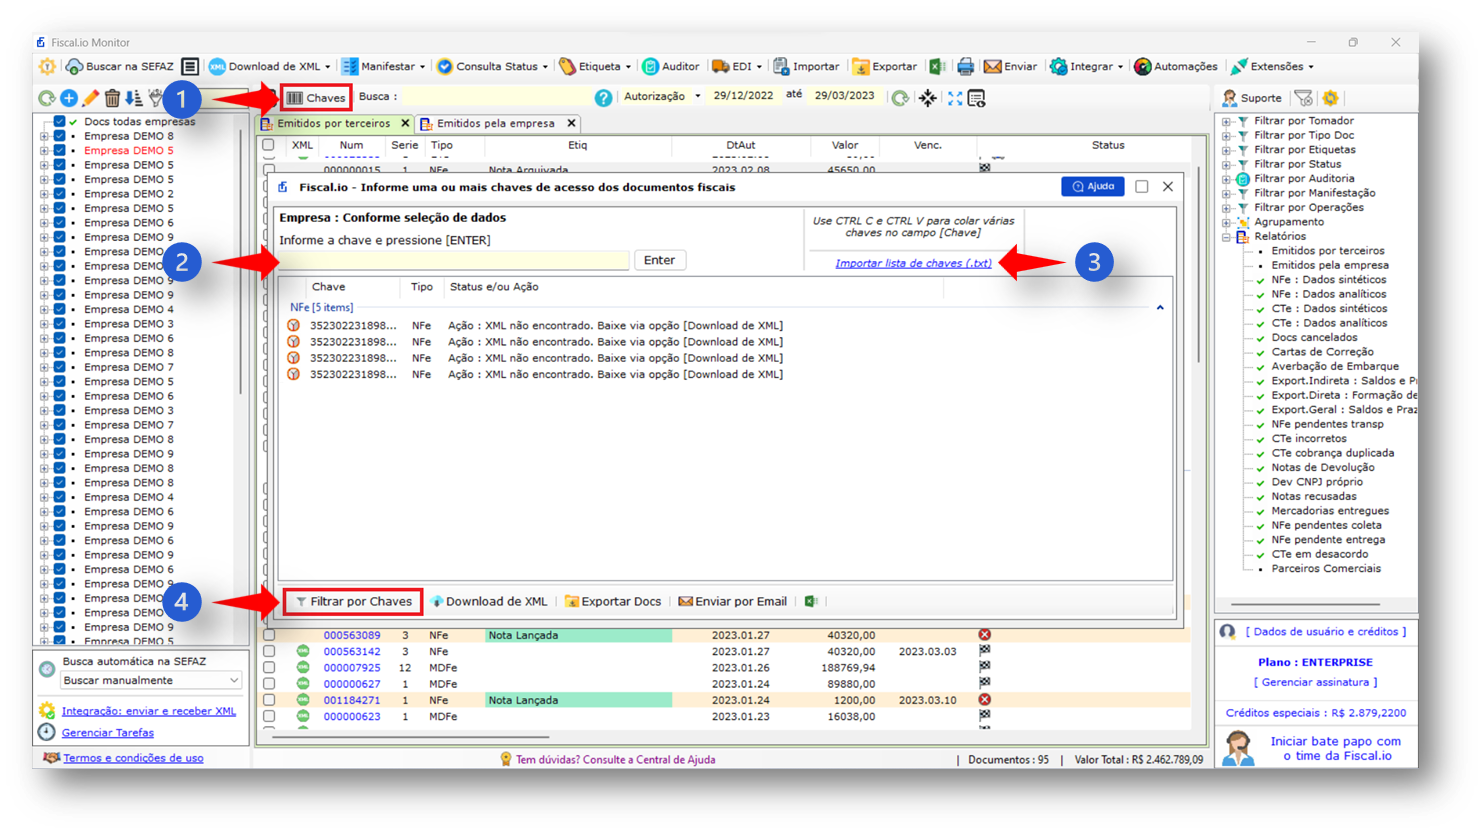
Task: Click the blue fullscreen expand icon
Action: [955, 98]
